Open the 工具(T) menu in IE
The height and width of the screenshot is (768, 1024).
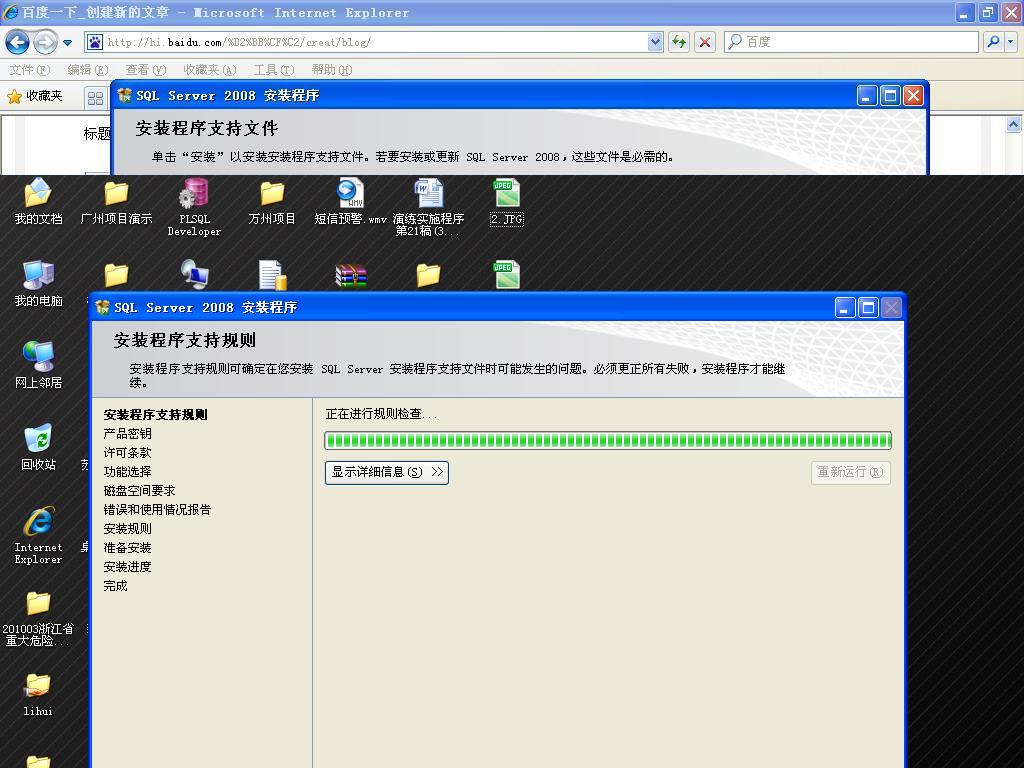[273, 70]
